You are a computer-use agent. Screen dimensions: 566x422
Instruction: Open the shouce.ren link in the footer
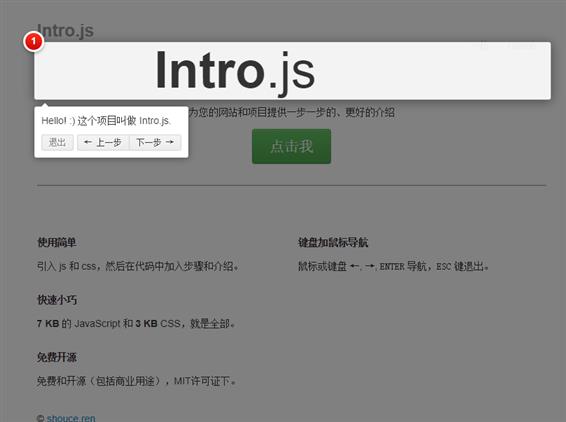point(71,418)
